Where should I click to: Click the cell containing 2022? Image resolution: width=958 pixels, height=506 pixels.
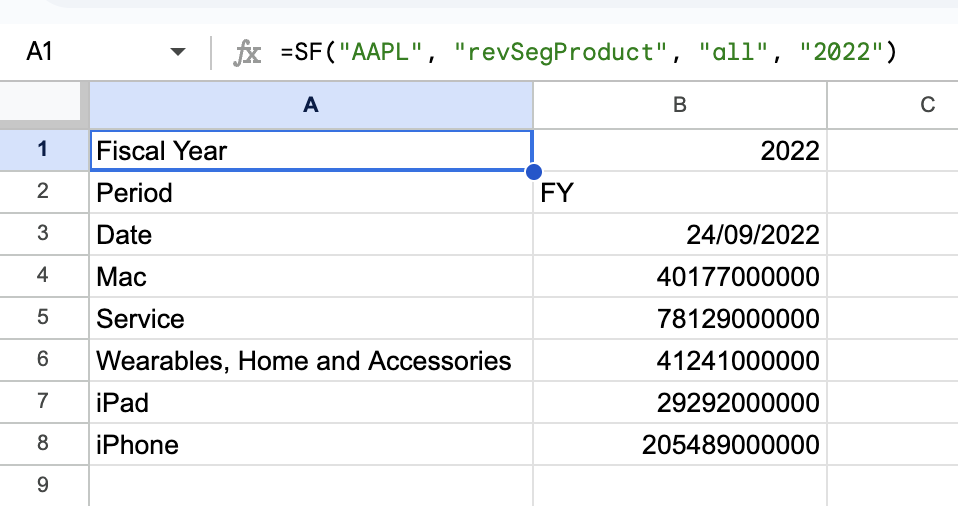680,150
